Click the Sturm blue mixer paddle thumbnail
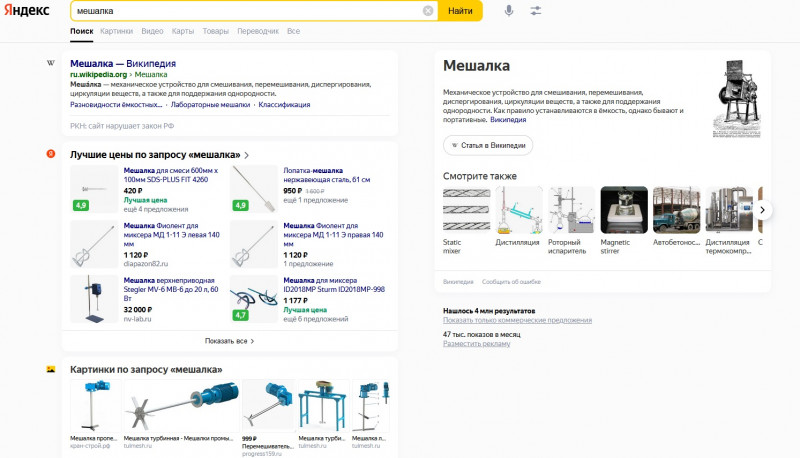The height and width of the screenshot is (458, 800). coord(254,299)
